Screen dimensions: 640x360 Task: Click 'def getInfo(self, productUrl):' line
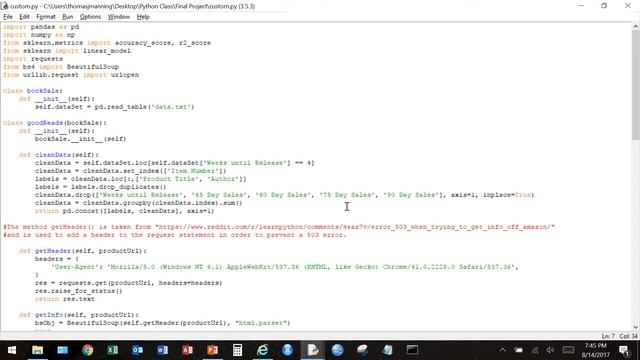[x=79, y=315]
